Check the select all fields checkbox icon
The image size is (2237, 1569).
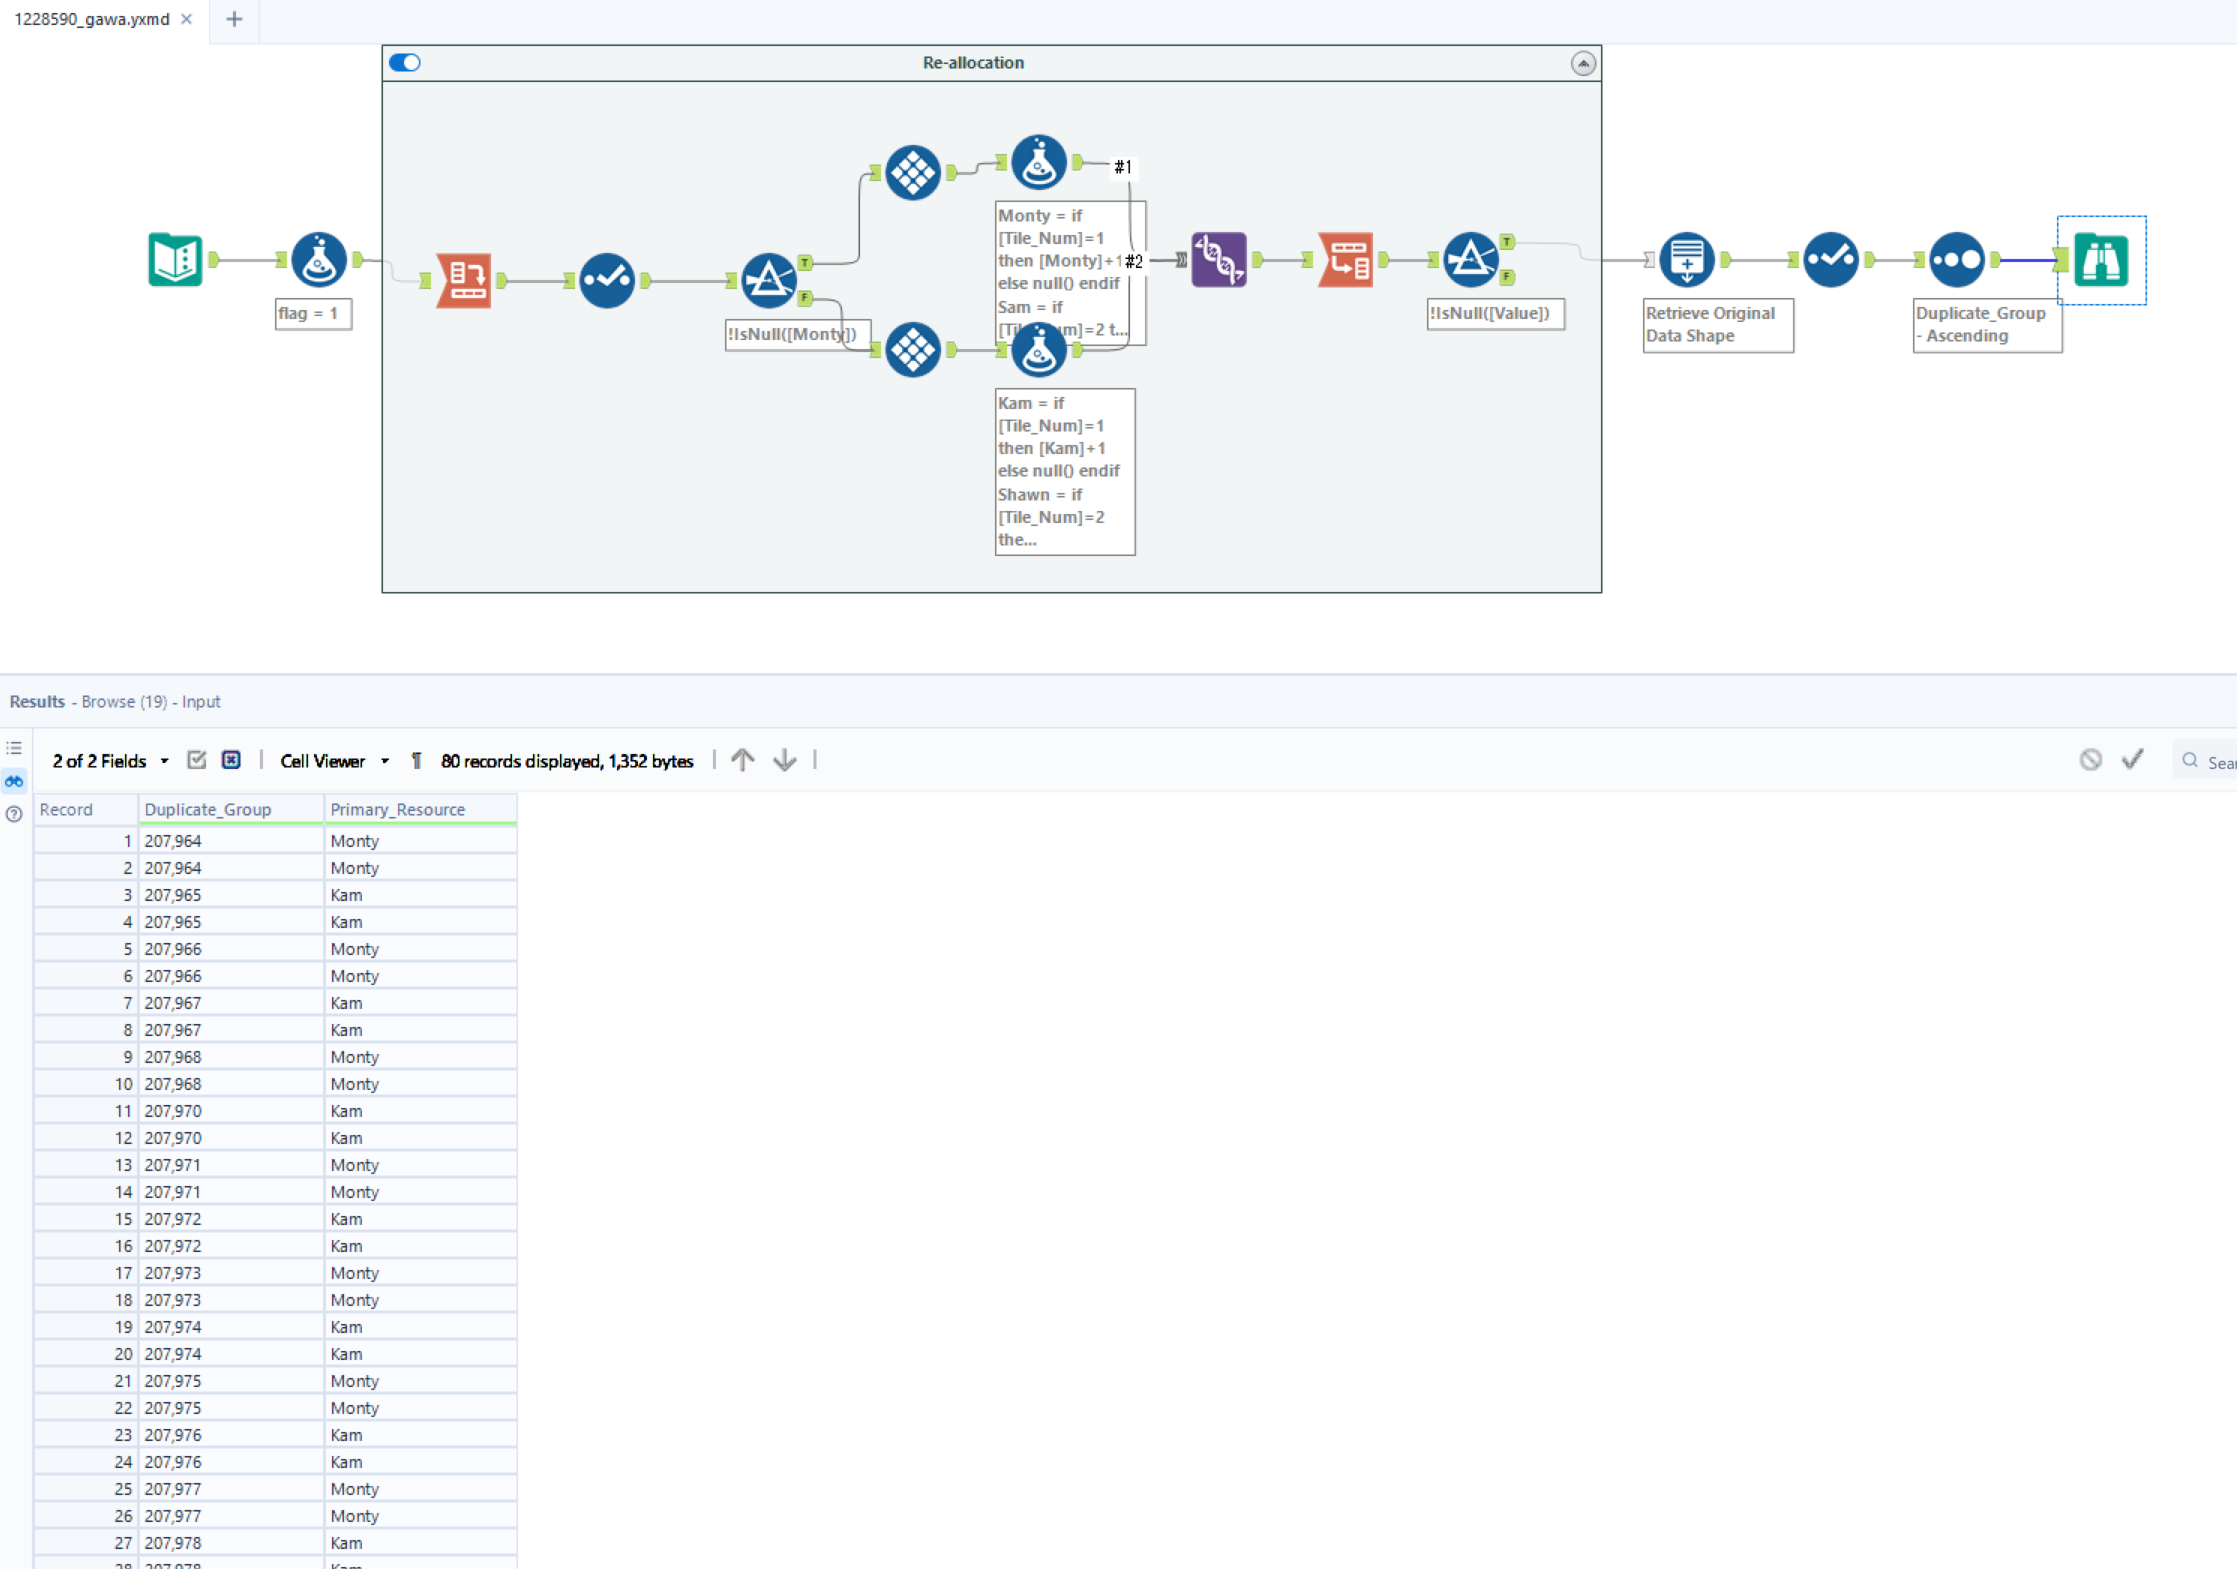point(197,760)
